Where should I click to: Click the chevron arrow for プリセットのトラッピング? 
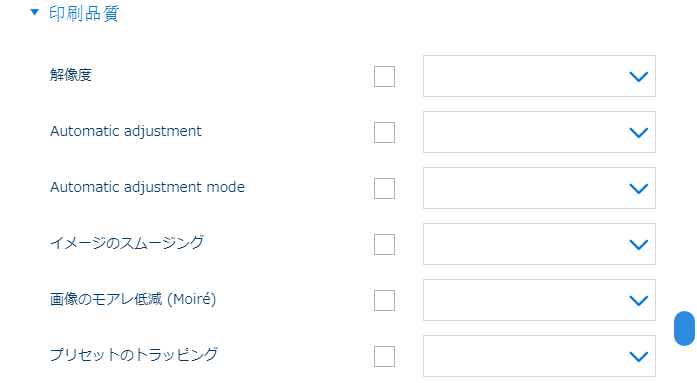pos(639,357)
